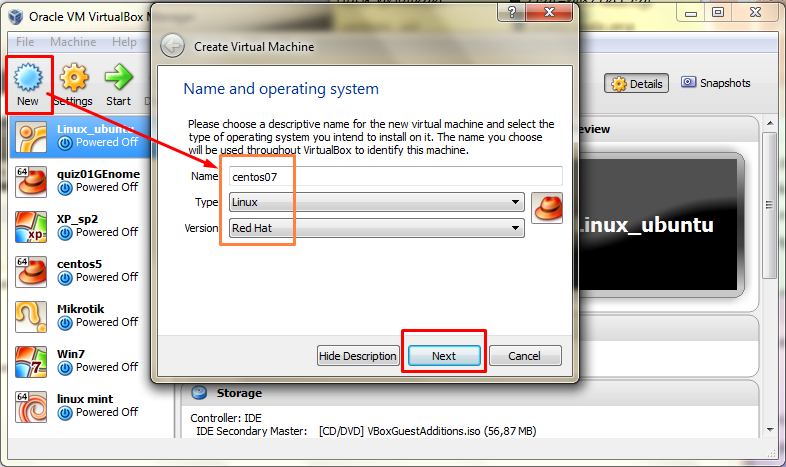Image resolution: width=786 pixels, height=467 pixels.
Task: Click the VirtualBox cube icon in title bar
Action: pyautogui.click(x=16, y=17)
